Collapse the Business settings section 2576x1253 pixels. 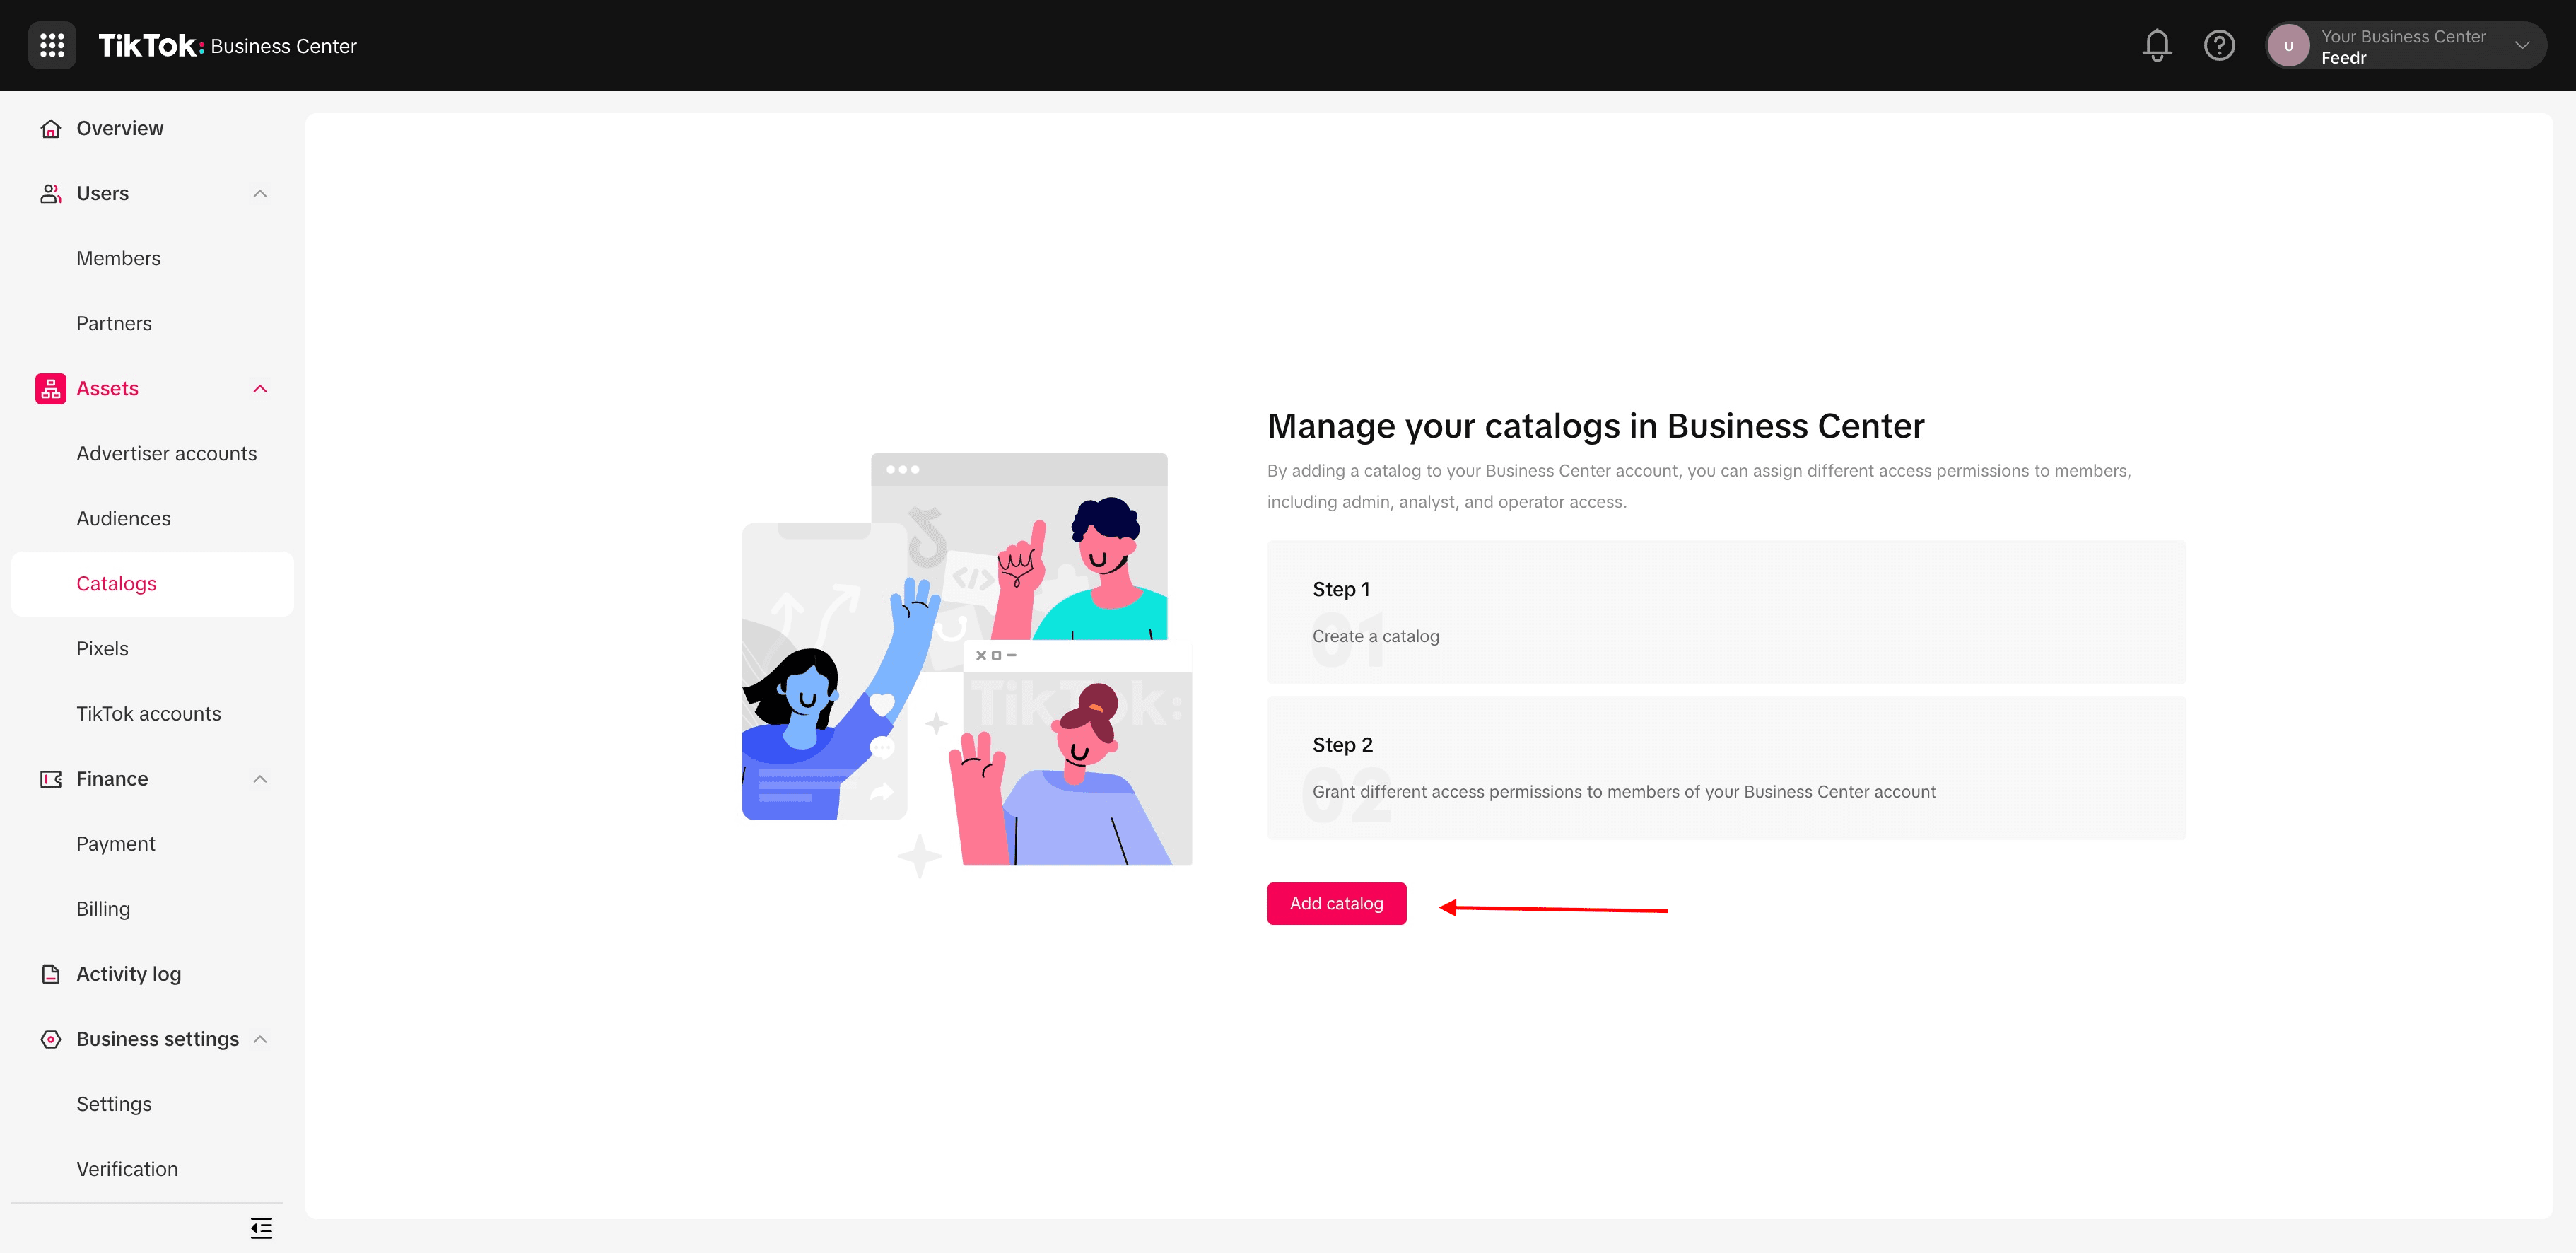[x=260, y=1039]
